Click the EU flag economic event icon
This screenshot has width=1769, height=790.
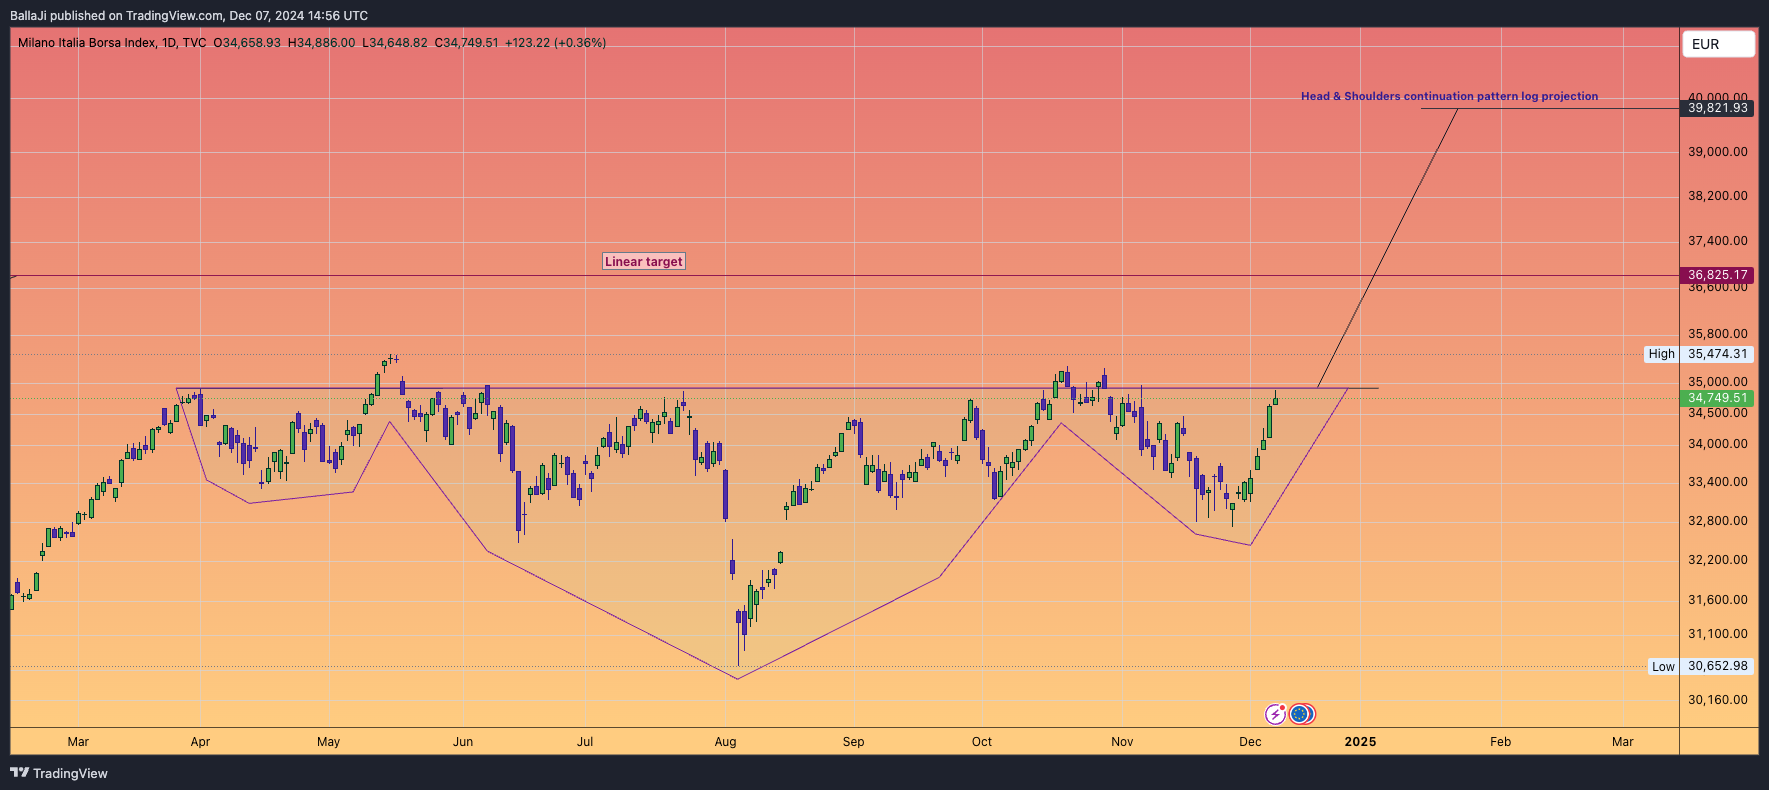[x=1300, y=714]
